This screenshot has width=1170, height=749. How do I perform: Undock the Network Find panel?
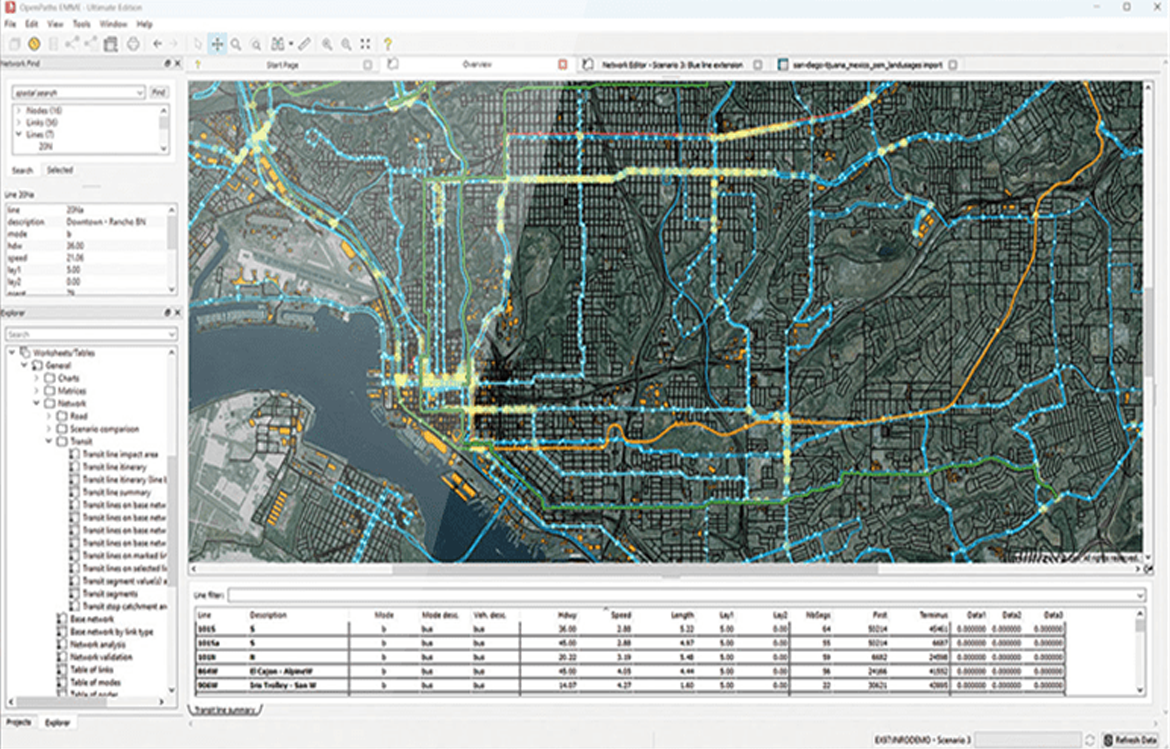pyautogui.click(x=167, y=63)
